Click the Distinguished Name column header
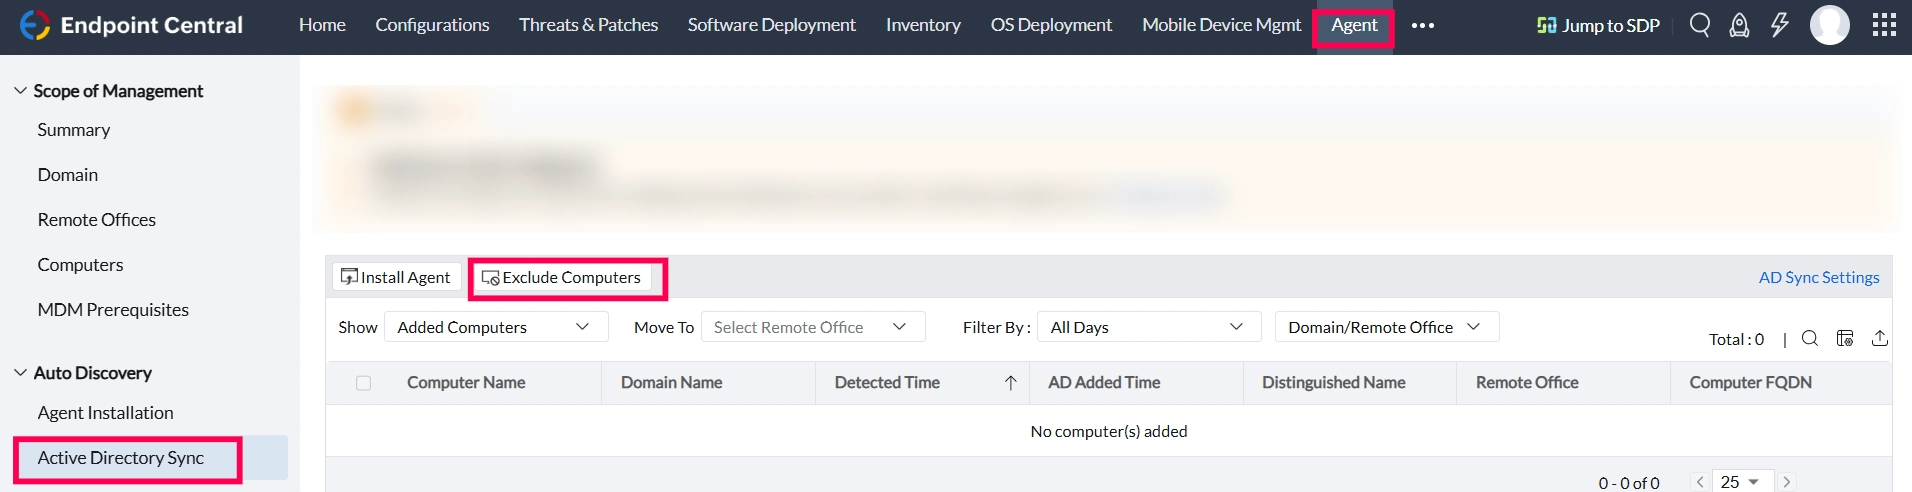1912x492 pixels. pyautogui.click(x=1333, y=383)
